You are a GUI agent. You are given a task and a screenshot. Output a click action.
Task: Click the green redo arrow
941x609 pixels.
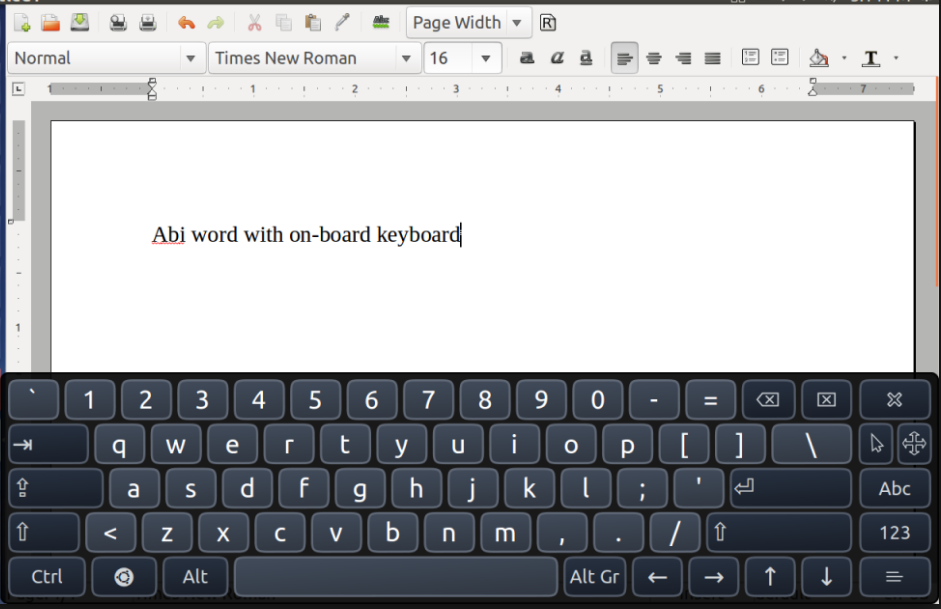(215, 23)
